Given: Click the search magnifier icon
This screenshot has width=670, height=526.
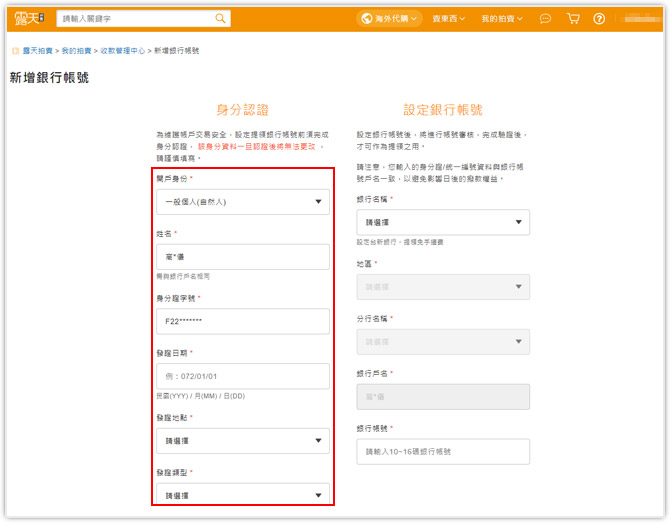Looking at the screenshot, I should coord(220,18).
